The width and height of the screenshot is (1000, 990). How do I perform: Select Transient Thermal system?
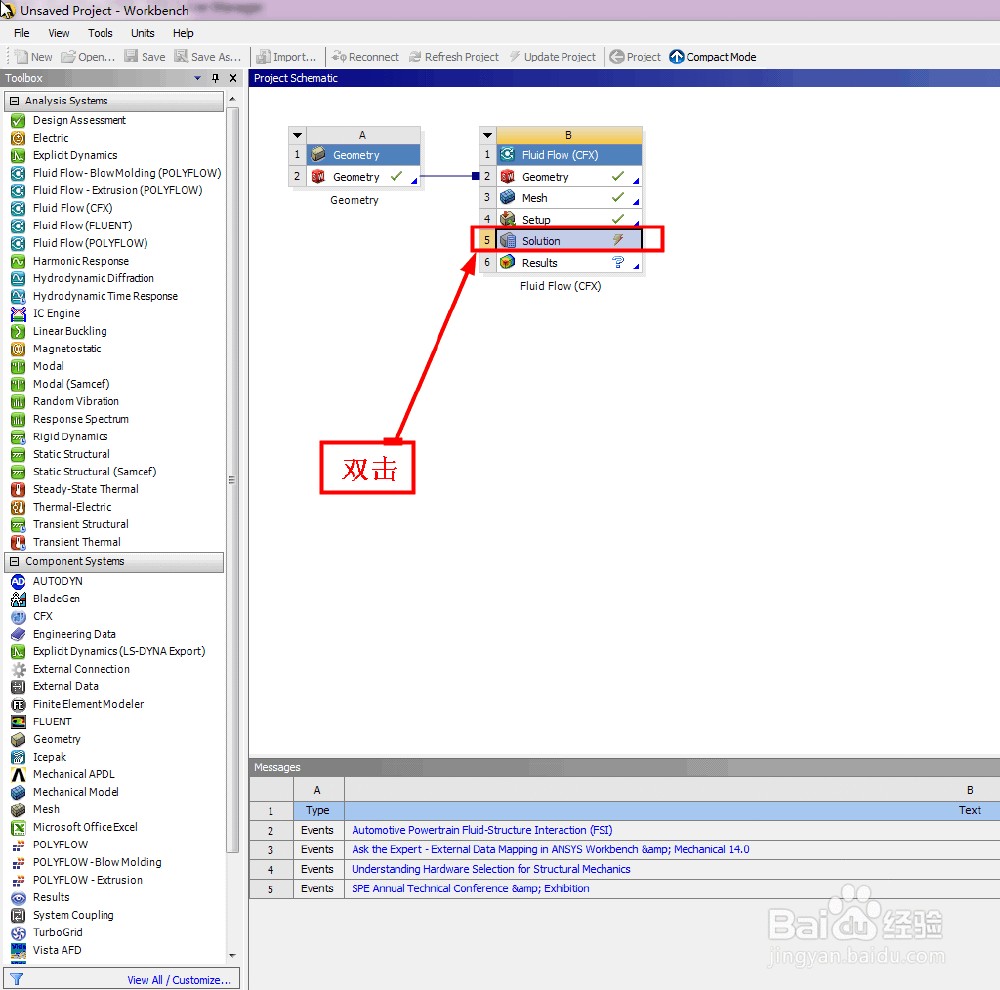77,542
